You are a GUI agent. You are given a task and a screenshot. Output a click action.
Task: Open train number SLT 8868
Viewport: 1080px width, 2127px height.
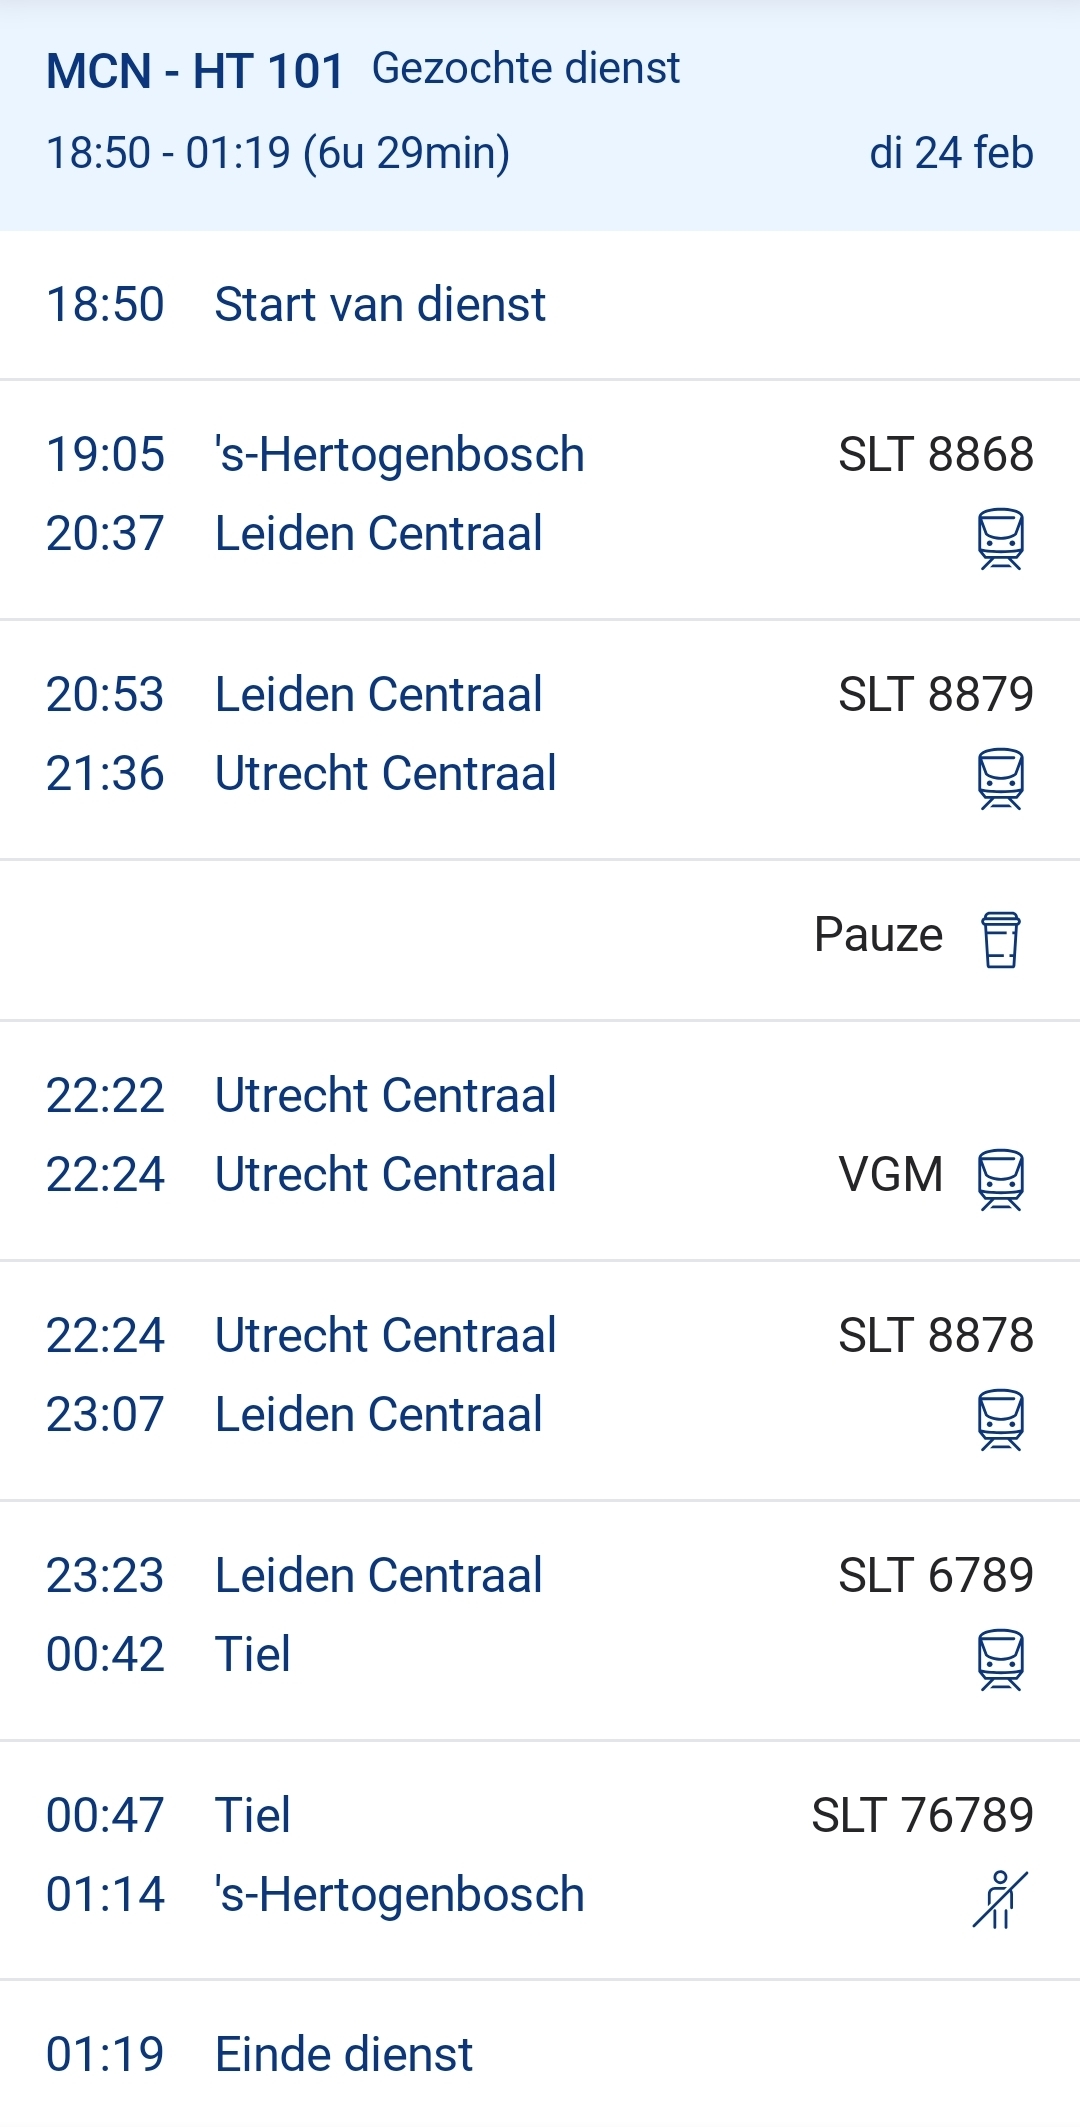pyautogui.click(x=935, y=455)
